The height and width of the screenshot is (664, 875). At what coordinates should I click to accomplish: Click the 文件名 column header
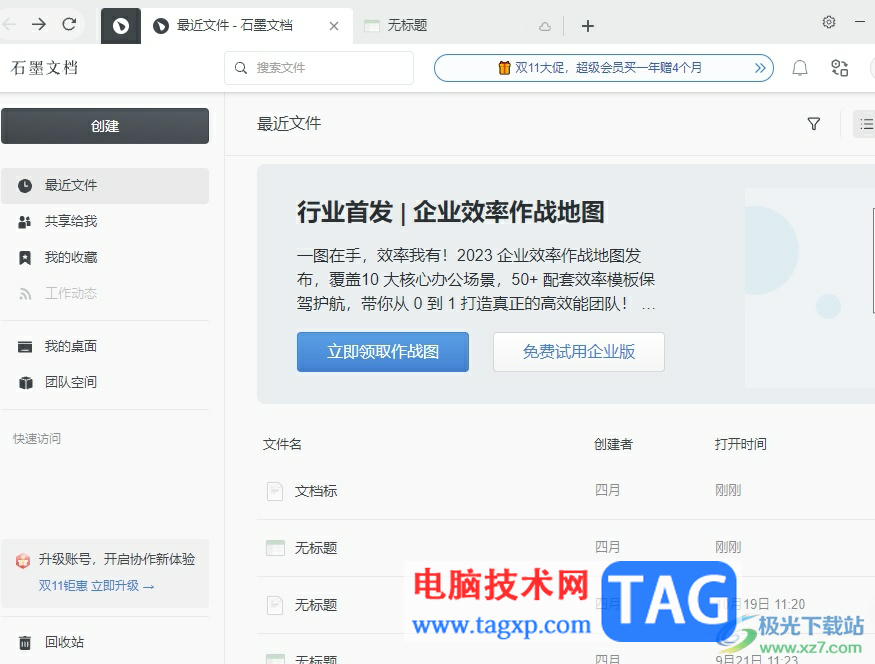282,445
